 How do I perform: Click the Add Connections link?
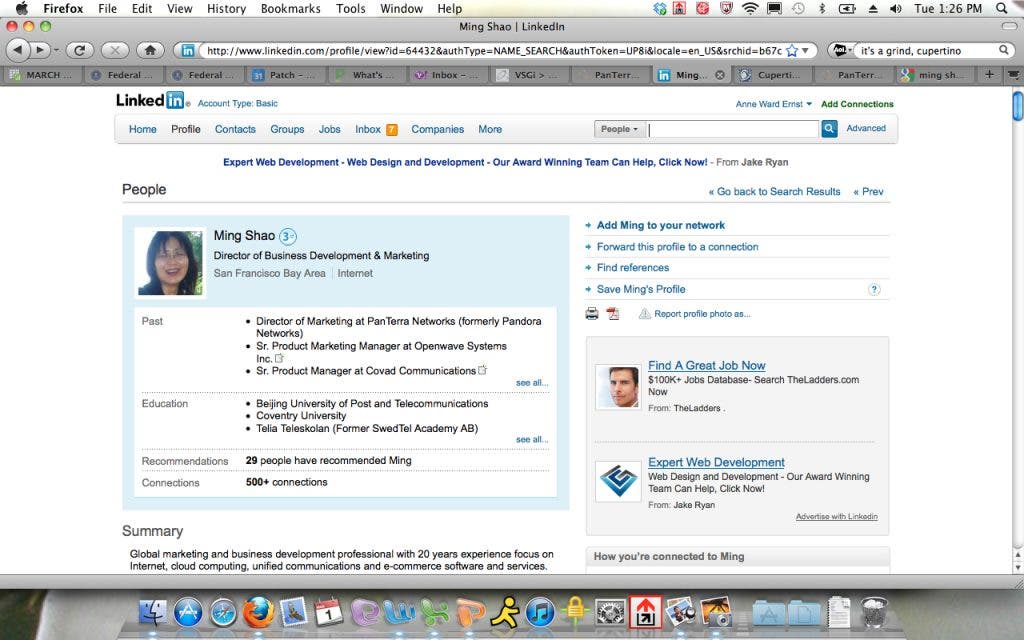click(857, 104)
